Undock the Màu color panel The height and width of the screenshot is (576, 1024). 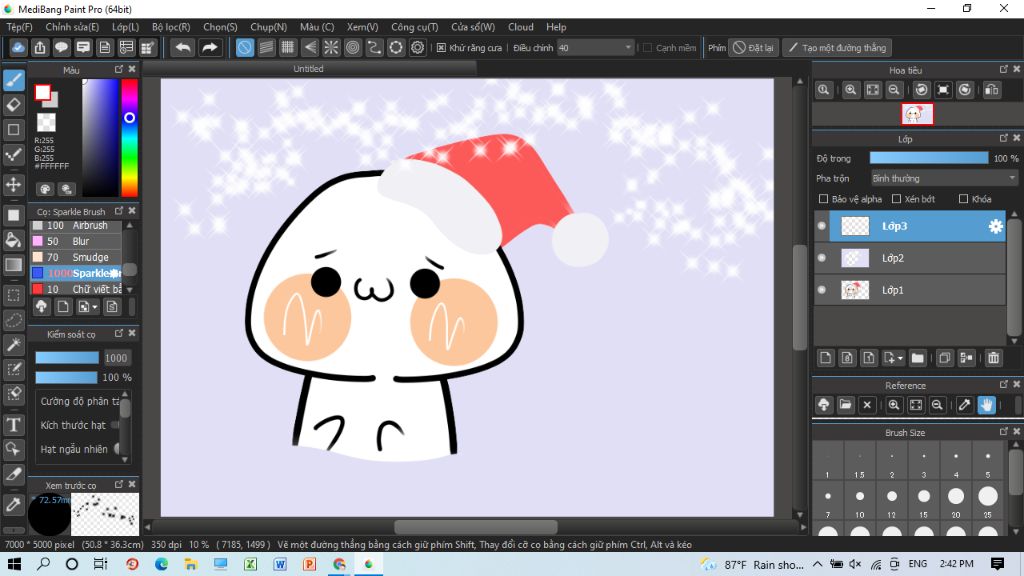click(x=119, y=69)
